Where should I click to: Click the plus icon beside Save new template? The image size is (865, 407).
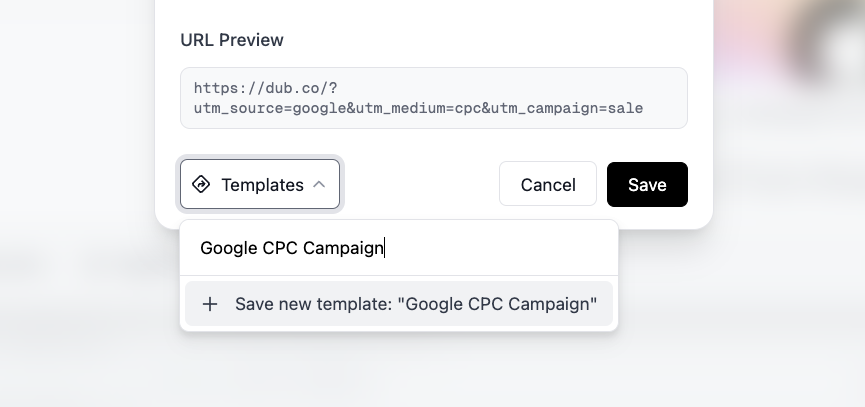coord(210,304)
